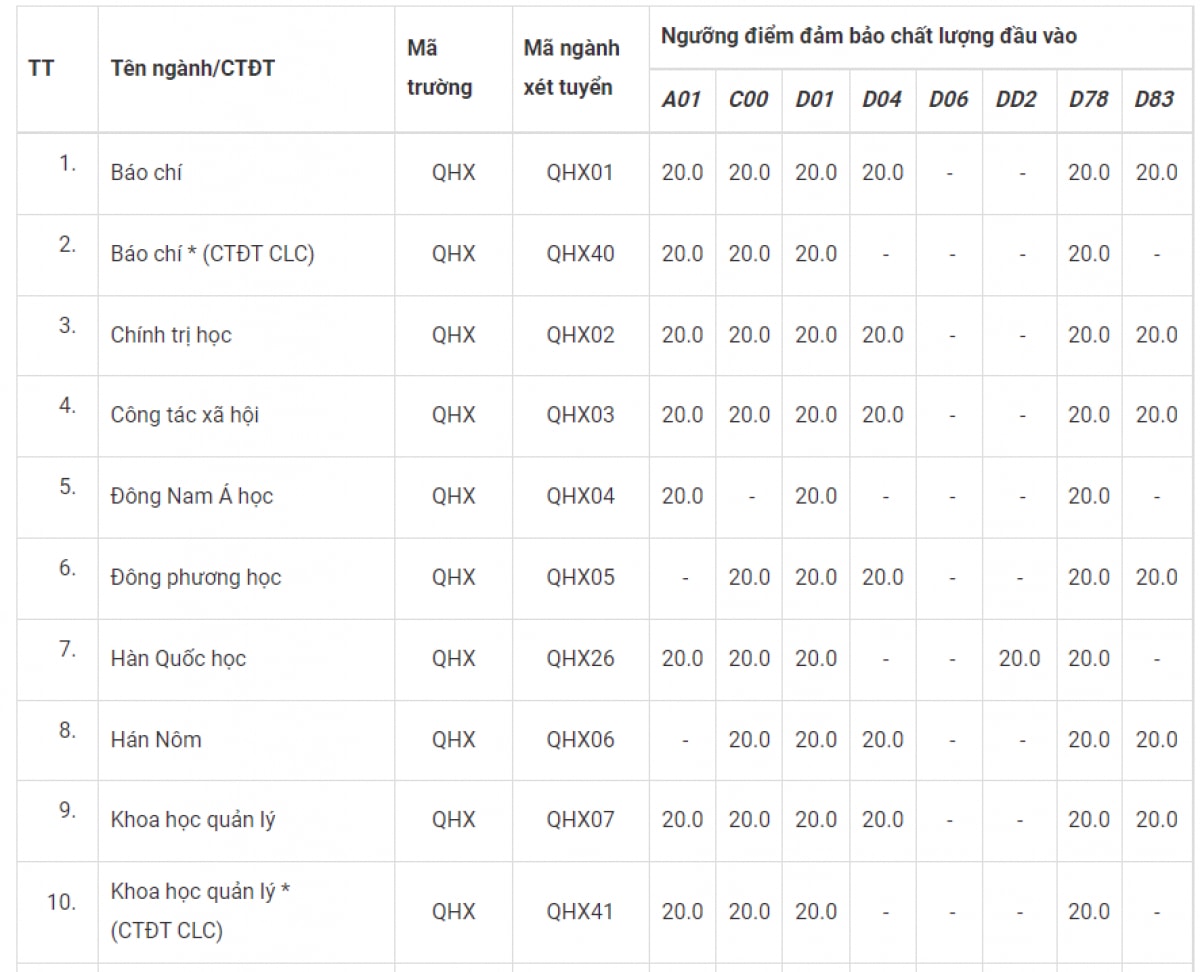Click the Báo chí * (CTĐT CLC) entry

pyautogui.click(x=212, y=254)
